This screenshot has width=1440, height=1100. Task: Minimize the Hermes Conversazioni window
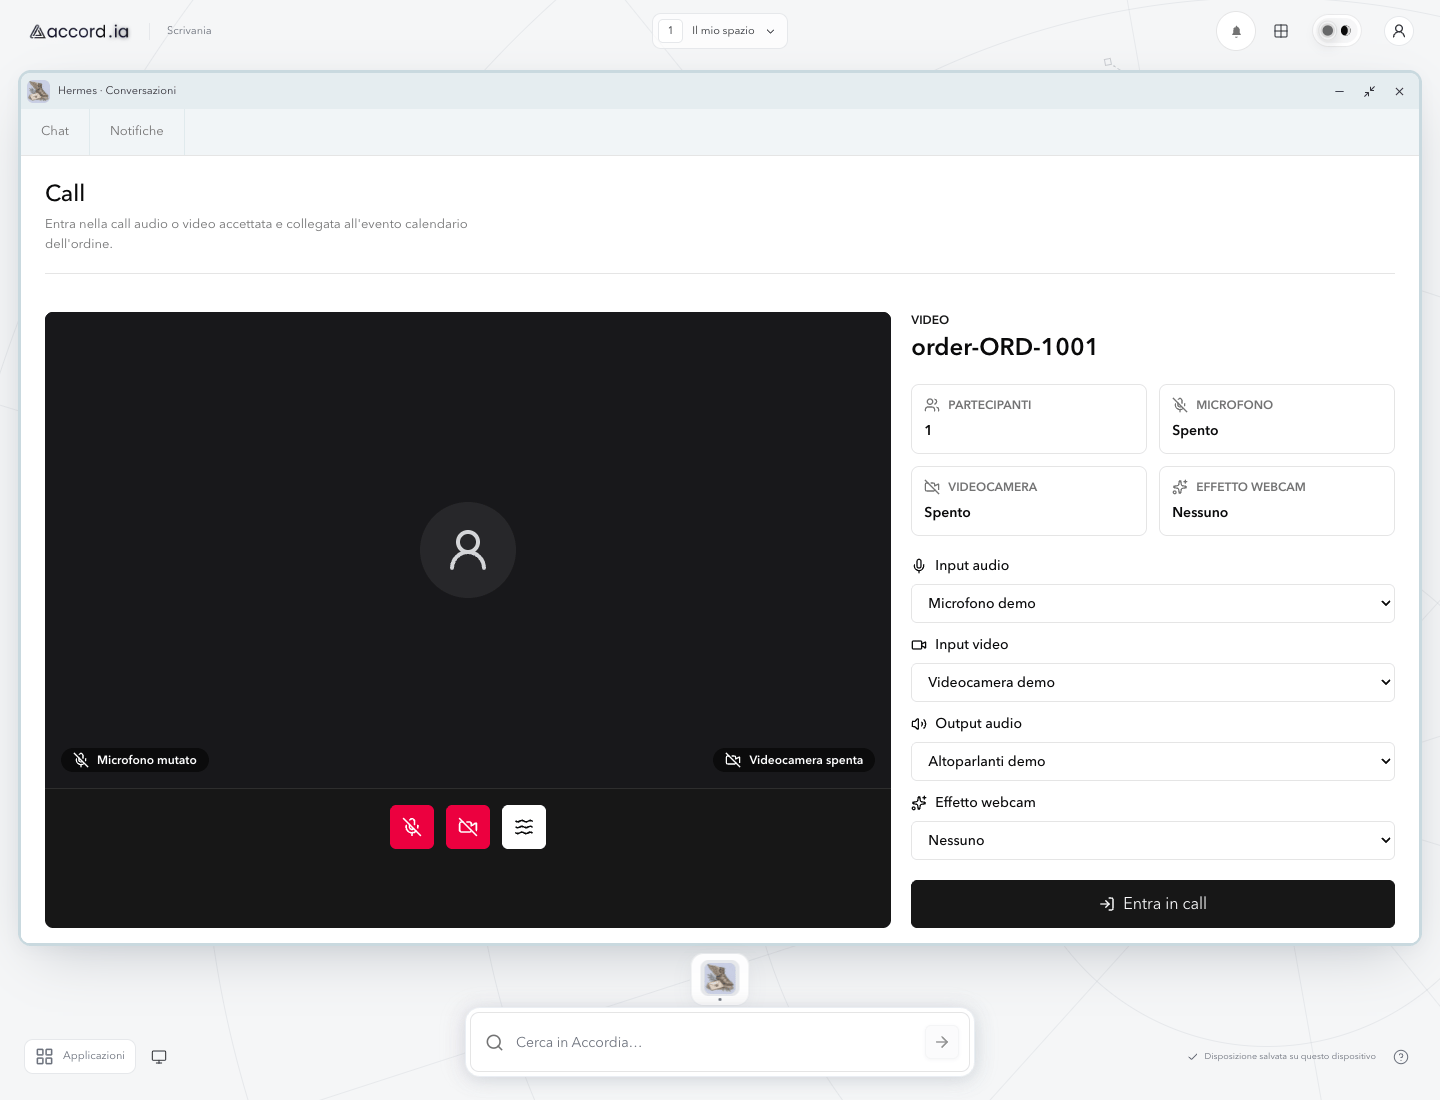click(1339, 91)
